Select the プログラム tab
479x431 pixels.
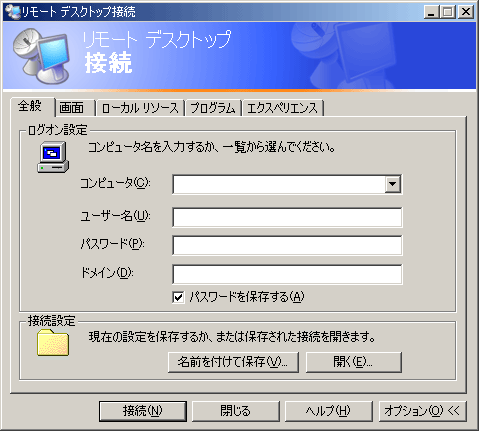point(213,108)
